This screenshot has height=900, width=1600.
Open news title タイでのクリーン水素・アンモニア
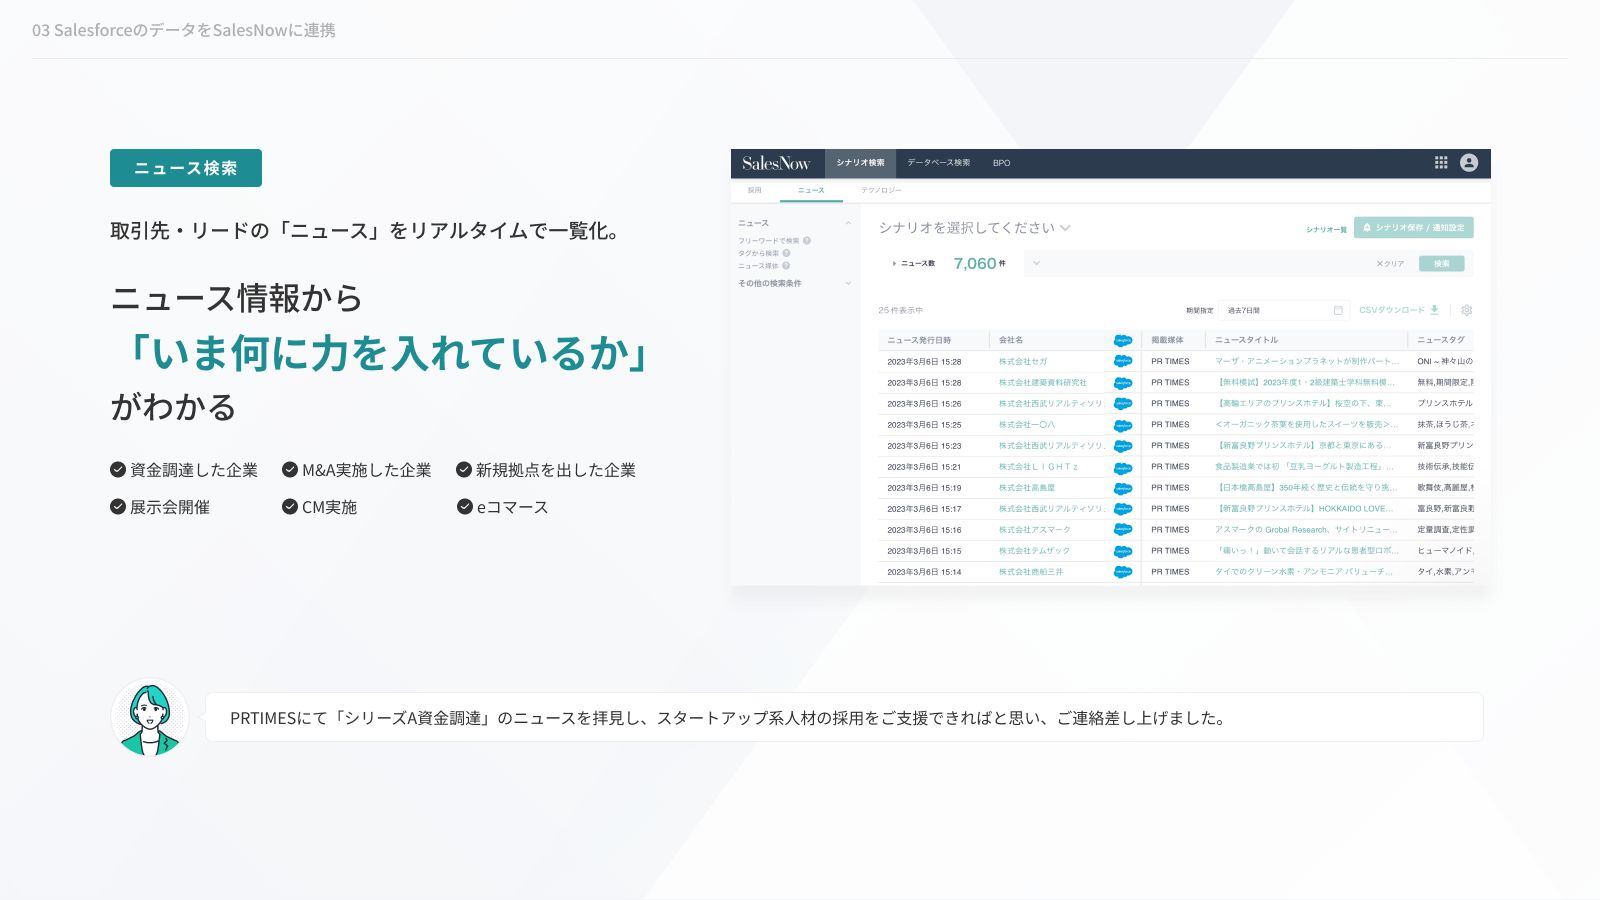point(1304,572)
